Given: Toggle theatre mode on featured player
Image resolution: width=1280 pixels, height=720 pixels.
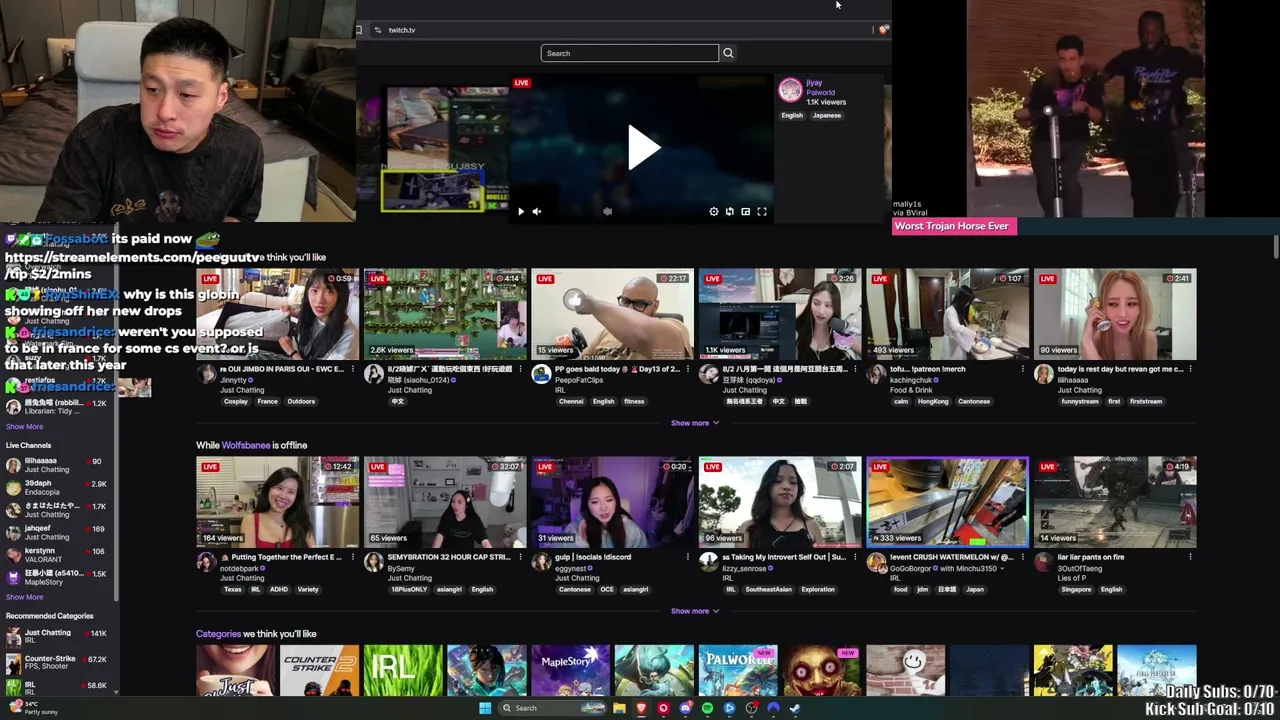Looking at the screenshot, I should click(x=729, y=212).
